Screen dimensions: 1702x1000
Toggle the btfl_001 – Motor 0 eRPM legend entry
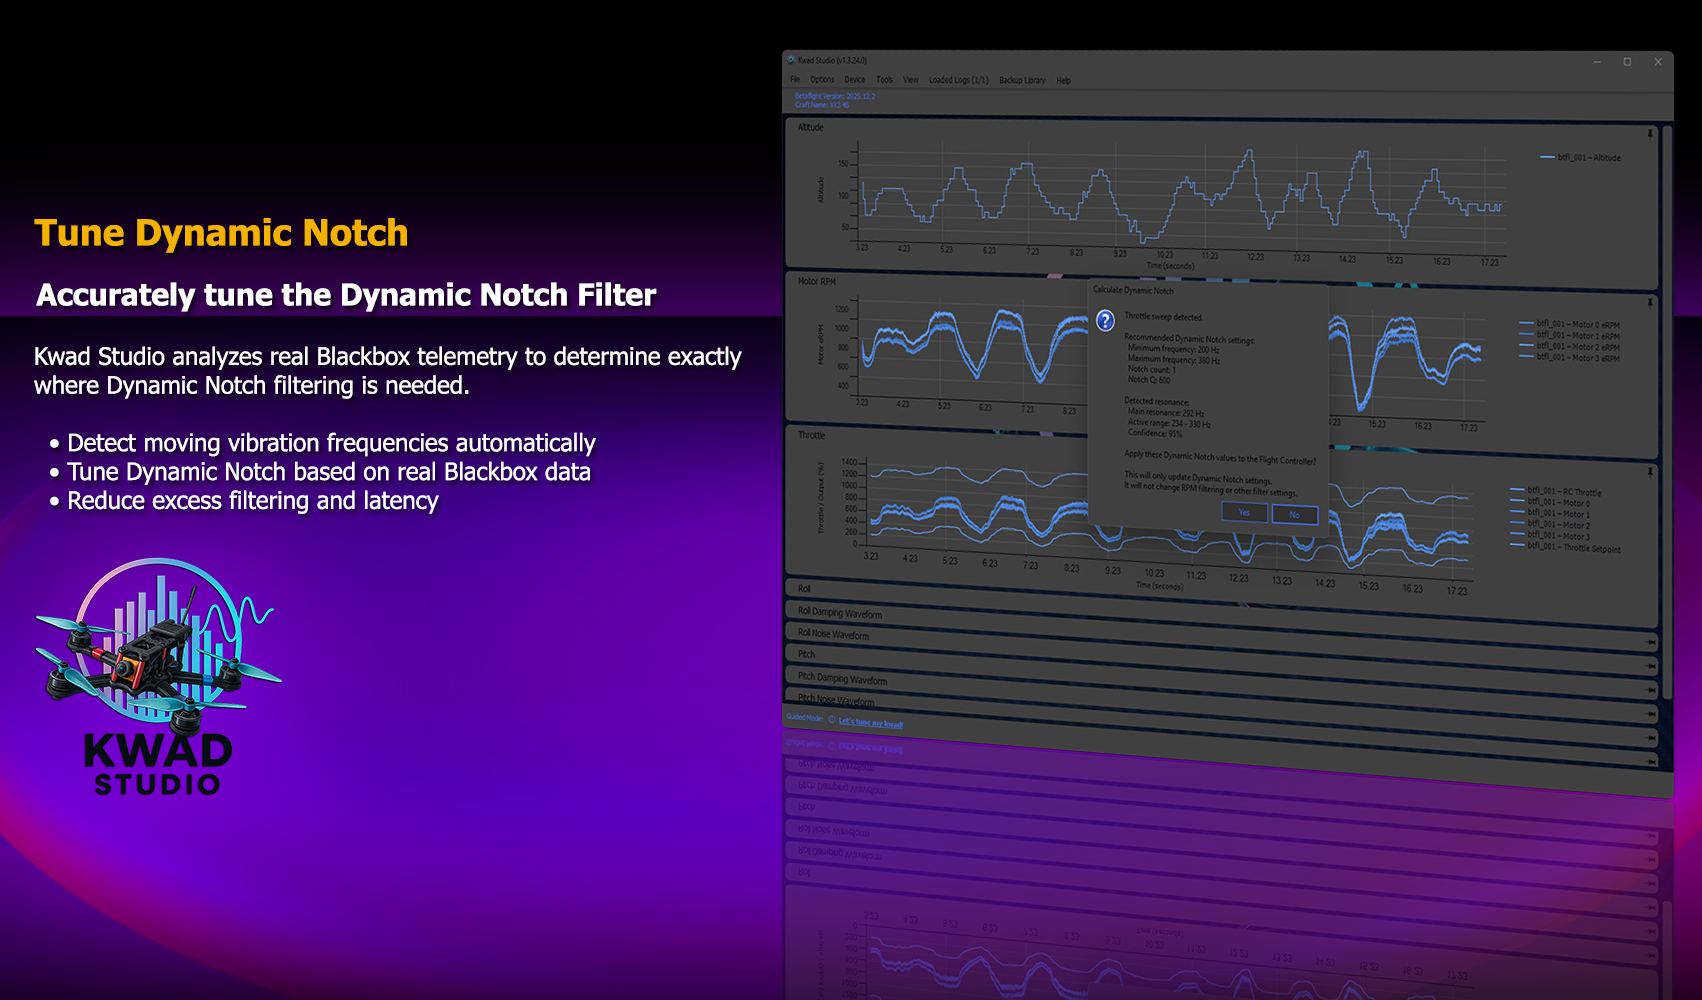coord(1570,324)
